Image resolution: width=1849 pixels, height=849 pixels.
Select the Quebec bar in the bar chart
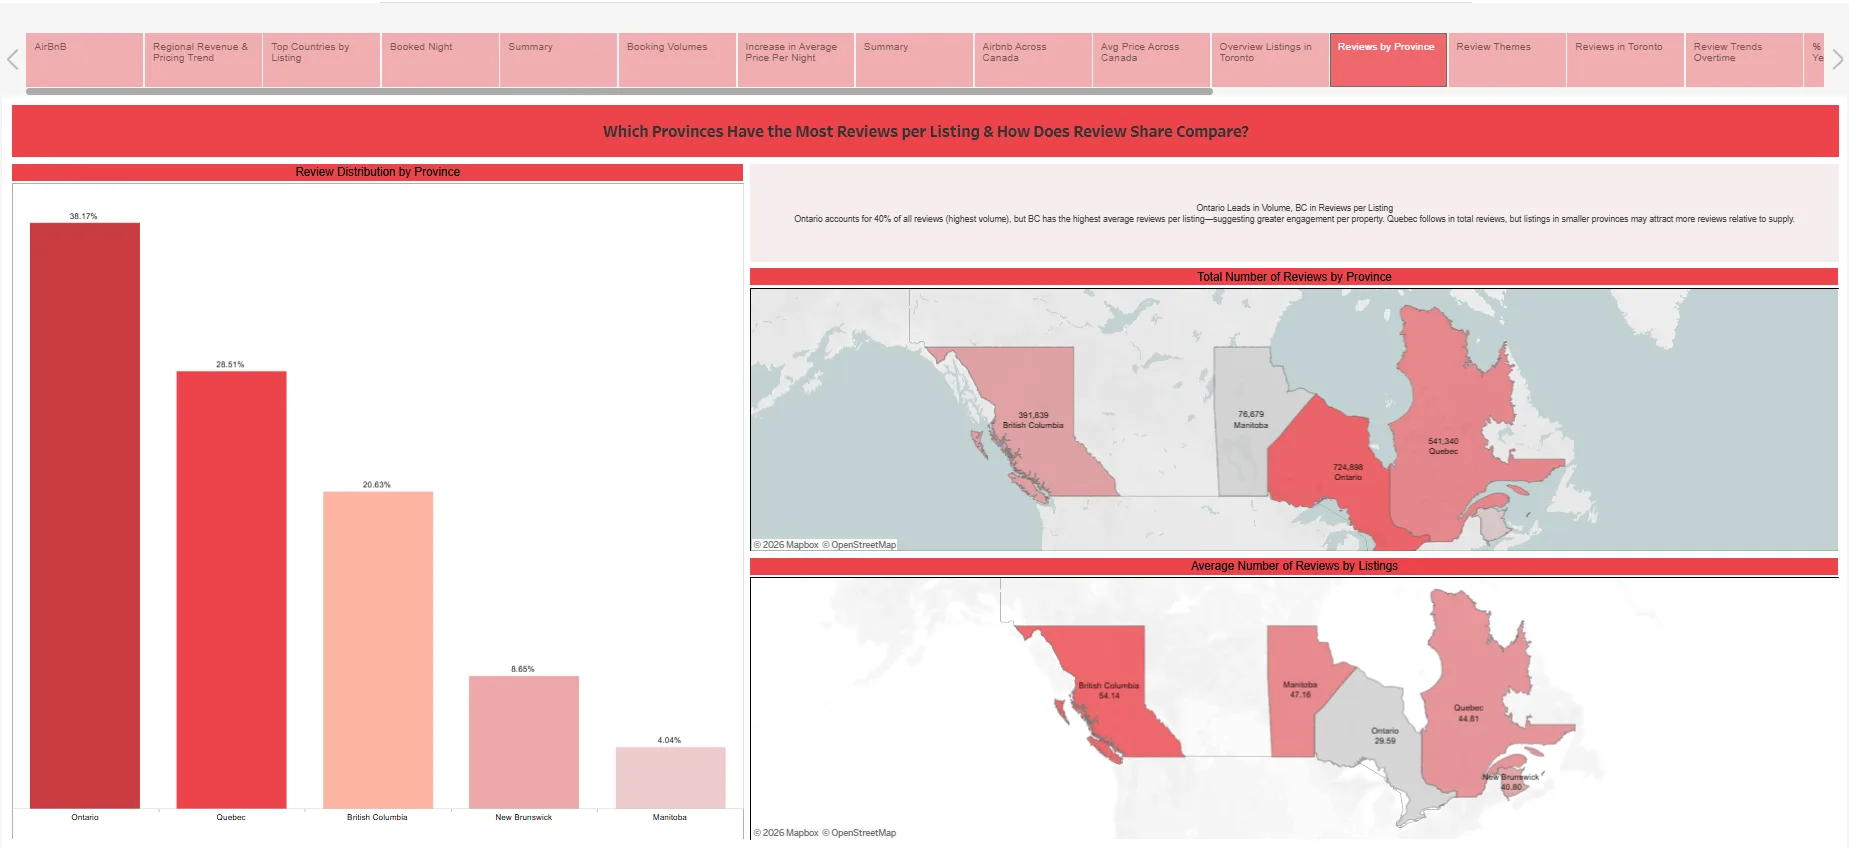[x=231, y=590]
